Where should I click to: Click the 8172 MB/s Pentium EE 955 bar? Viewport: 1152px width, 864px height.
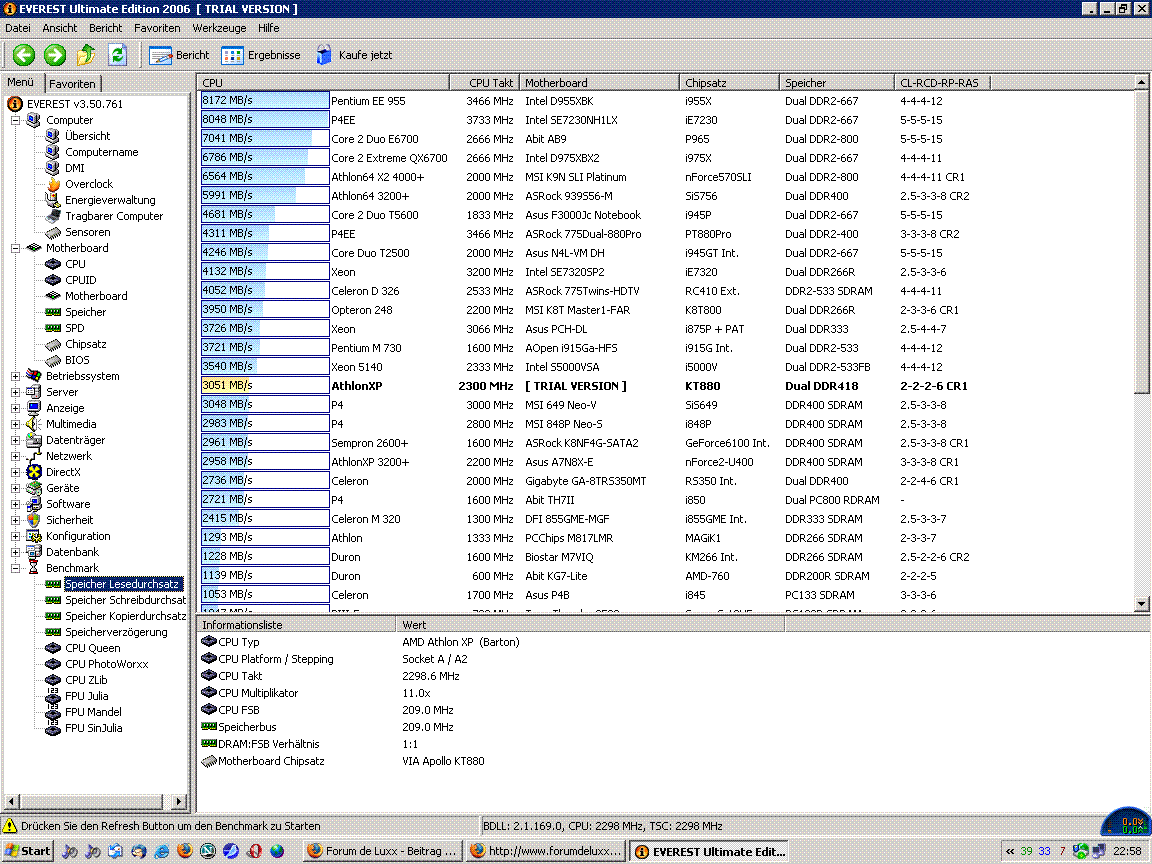pyautogui.click(x=265, y=101)
